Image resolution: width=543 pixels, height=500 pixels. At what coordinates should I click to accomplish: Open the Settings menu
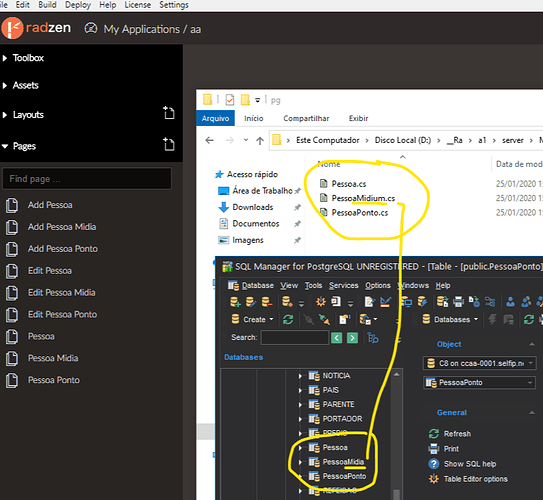174,5
